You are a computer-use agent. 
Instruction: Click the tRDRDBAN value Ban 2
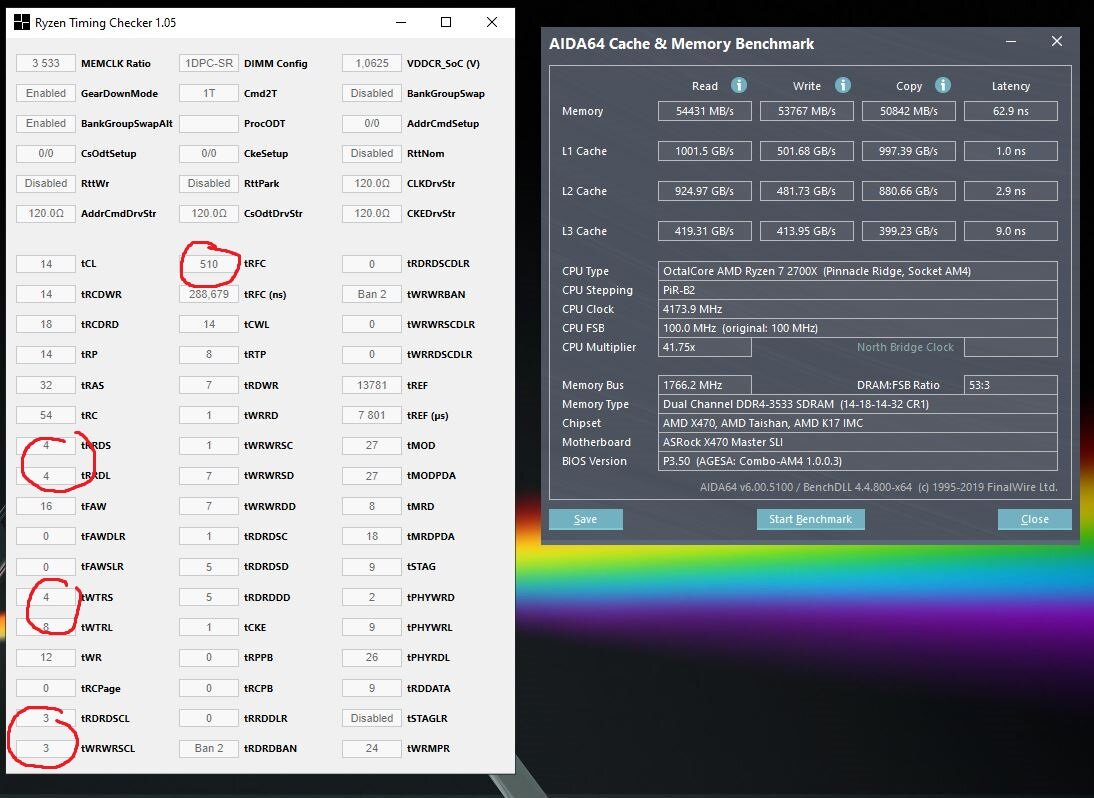(209, 748)
